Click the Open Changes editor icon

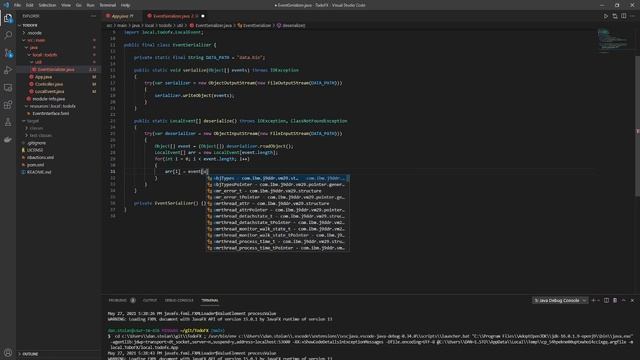click(x=615, y=16)
